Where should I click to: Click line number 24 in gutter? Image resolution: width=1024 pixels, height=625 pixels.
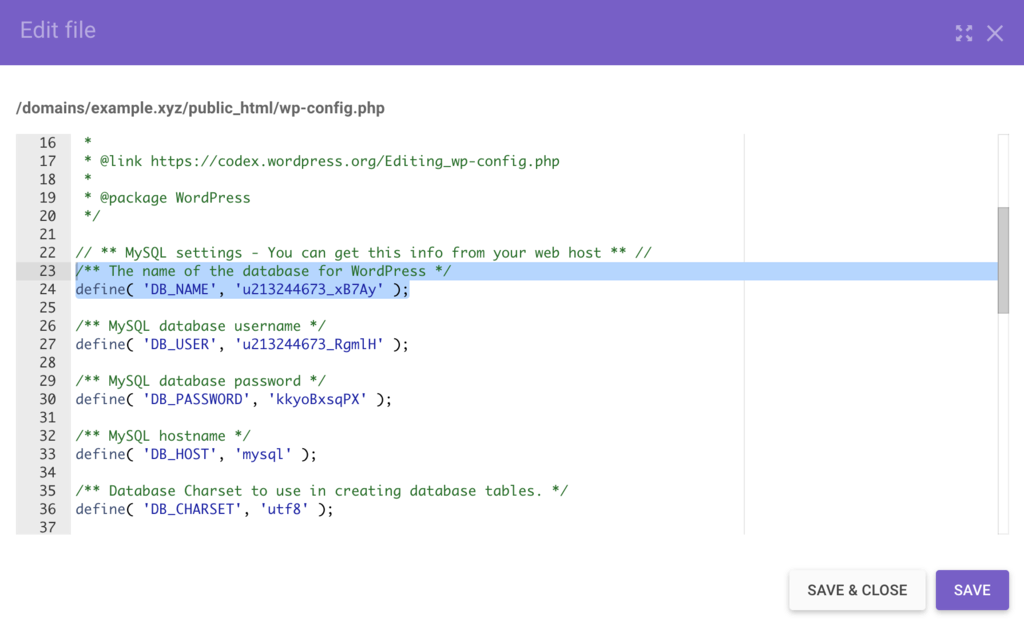click(48, 289)
